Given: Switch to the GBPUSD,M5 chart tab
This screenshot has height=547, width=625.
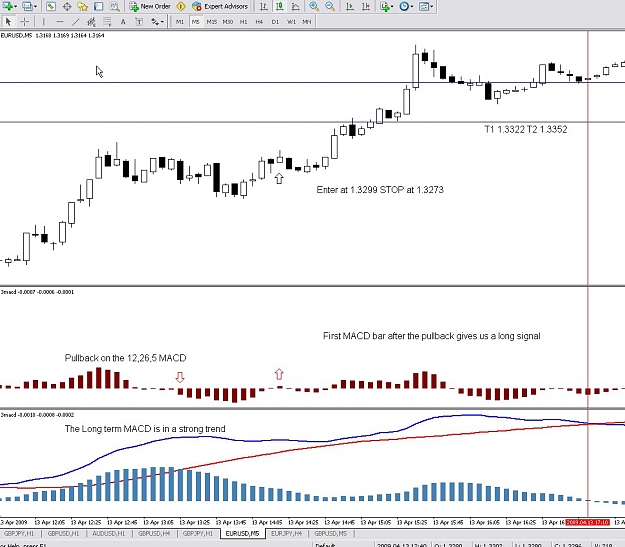Looking at the screenshot, I should [x=330, y=533].
